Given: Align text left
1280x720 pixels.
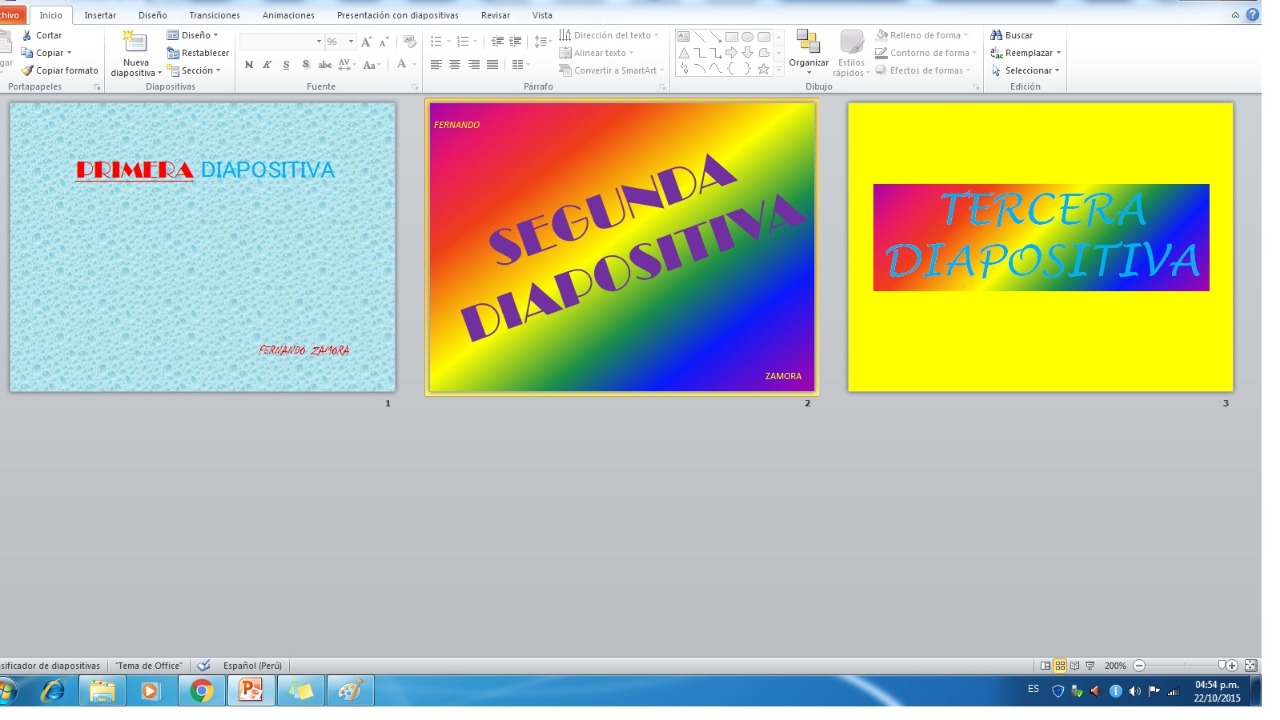Looking at the screenshot, I should click(x=436, y=65).
